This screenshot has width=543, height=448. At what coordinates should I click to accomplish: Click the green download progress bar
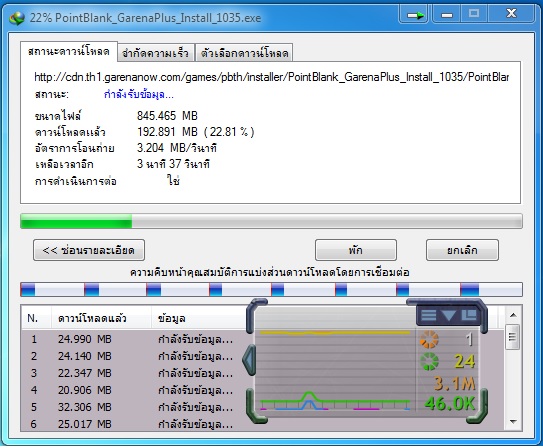click(271, 221)
